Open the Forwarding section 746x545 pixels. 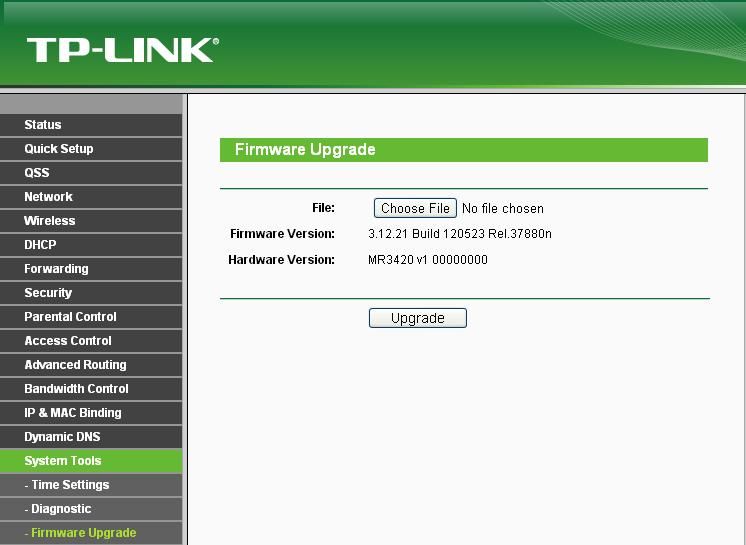click(x=56, y=269)
